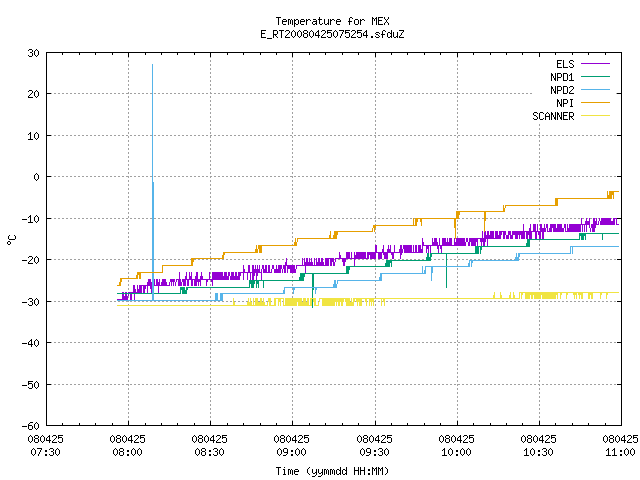The width and height of the screenshot is (640, 480).
Task: Click the blue NPD2 legend line sample
Action: (x=595, y=90)
